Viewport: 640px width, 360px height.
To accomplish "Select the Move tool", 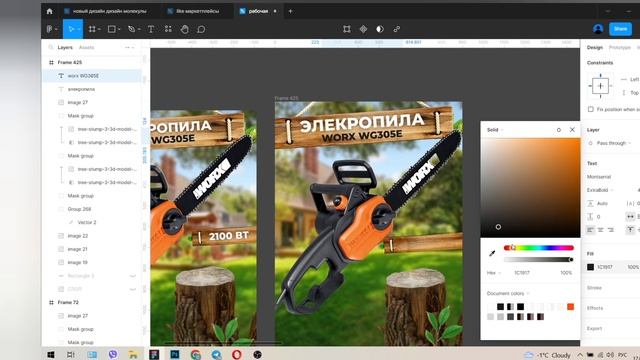I will pos(71,29).
